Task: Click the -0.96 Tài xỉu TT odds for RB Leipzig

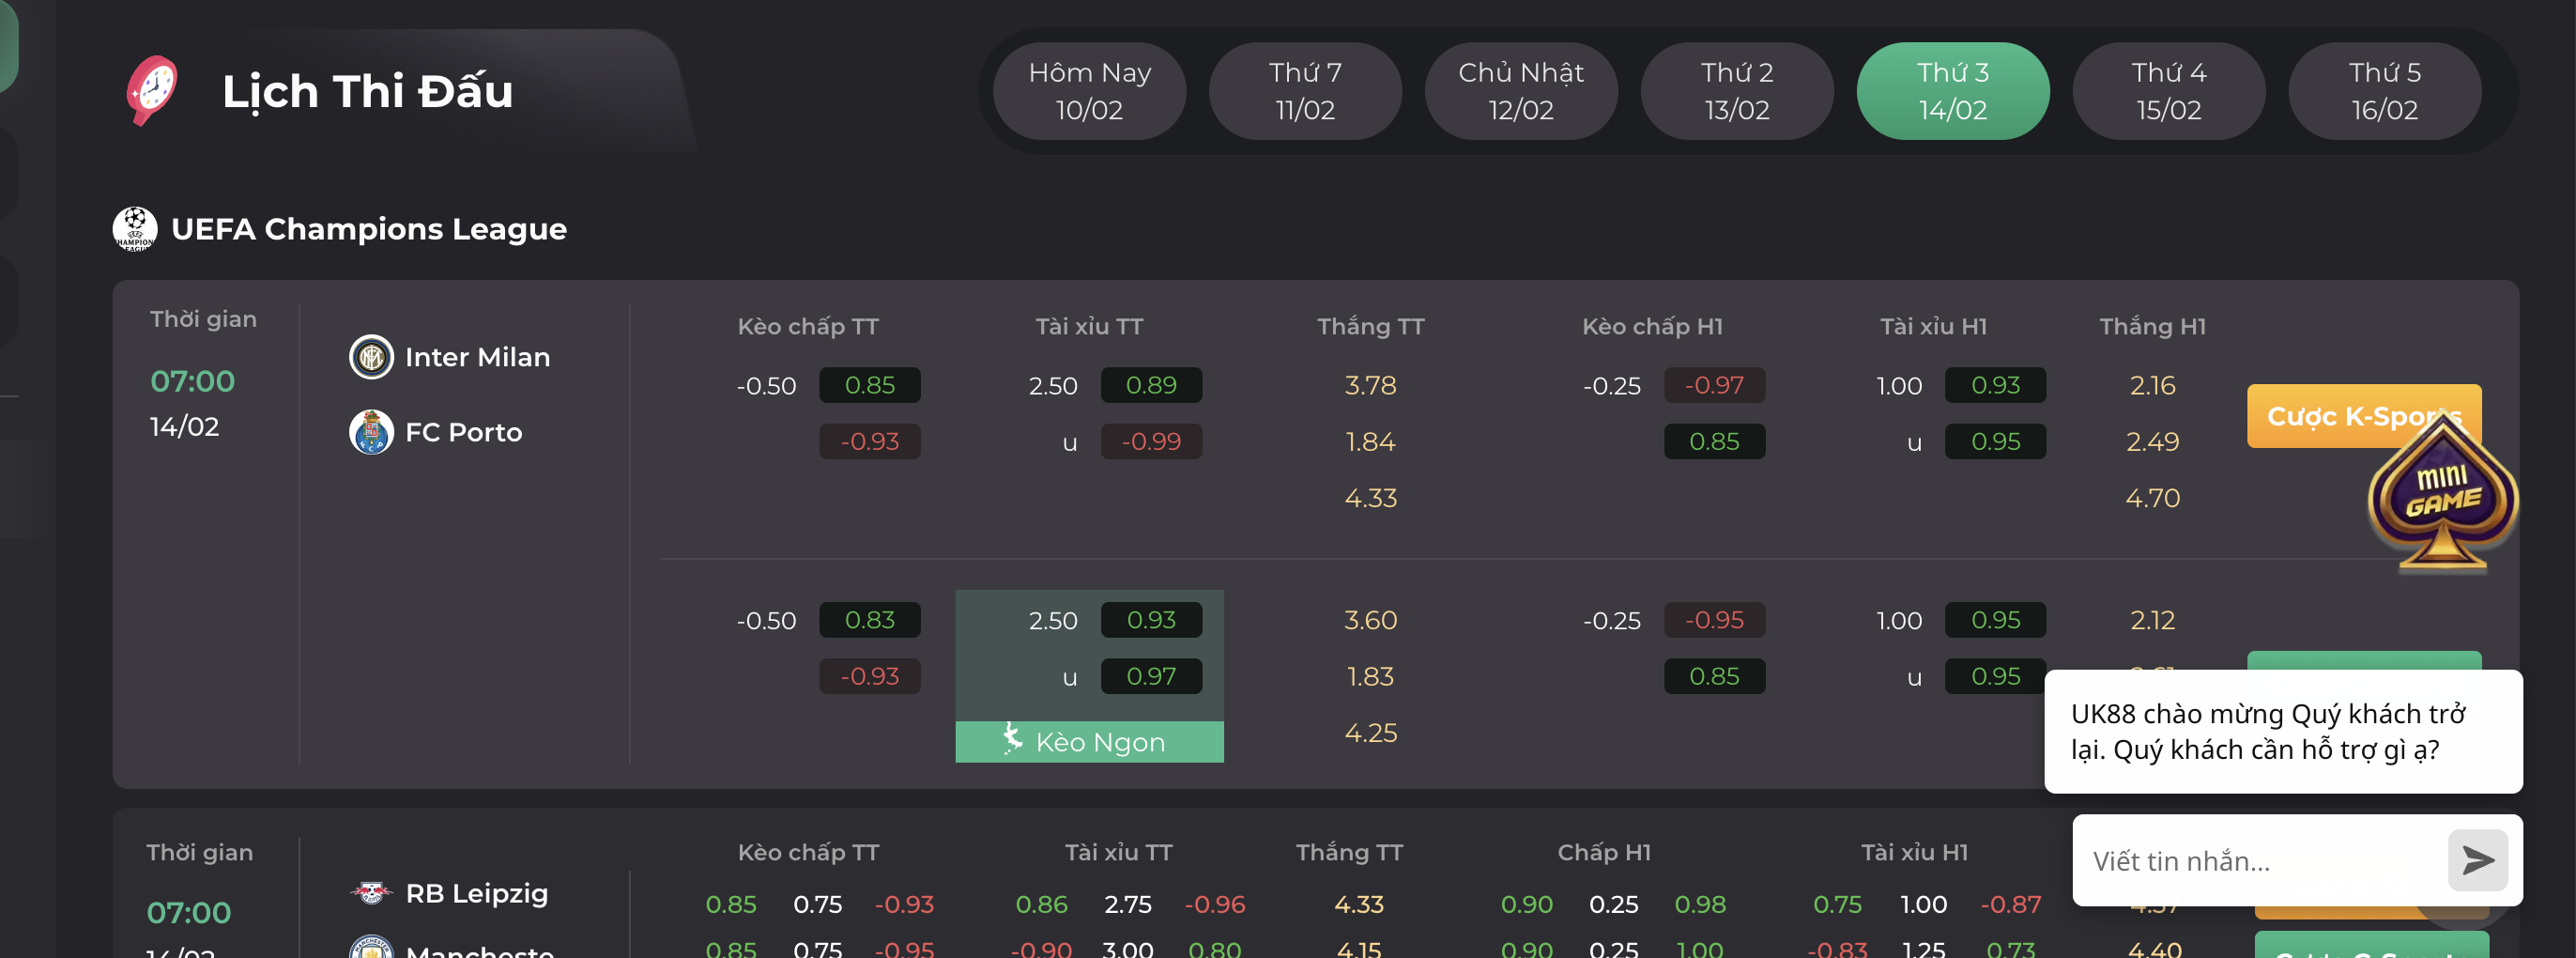Action: (1214, 904)
